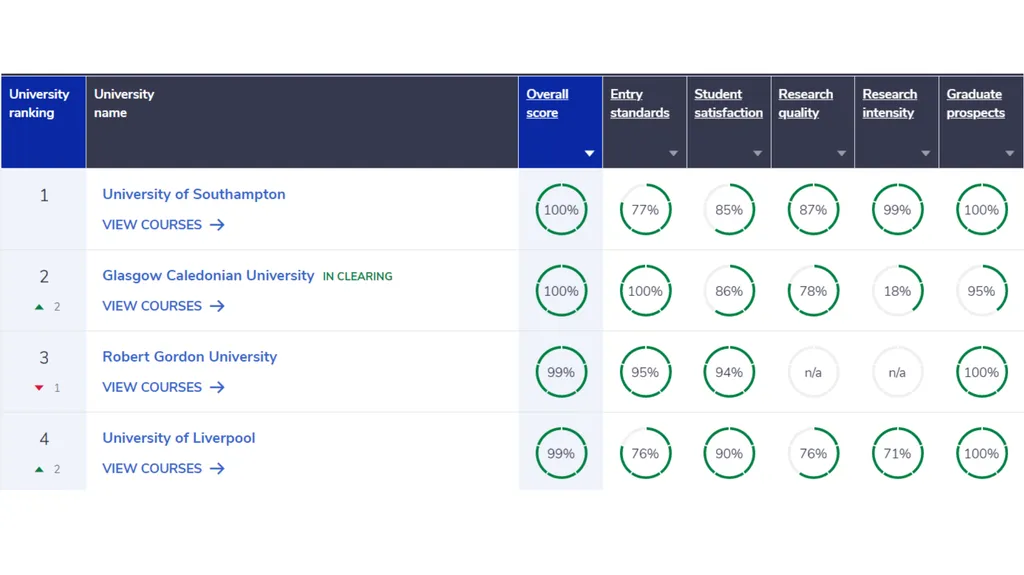This screenshot has height=575, width=1024.
Task: View courses for Robert Gordon University
Action: pos(163,387)
